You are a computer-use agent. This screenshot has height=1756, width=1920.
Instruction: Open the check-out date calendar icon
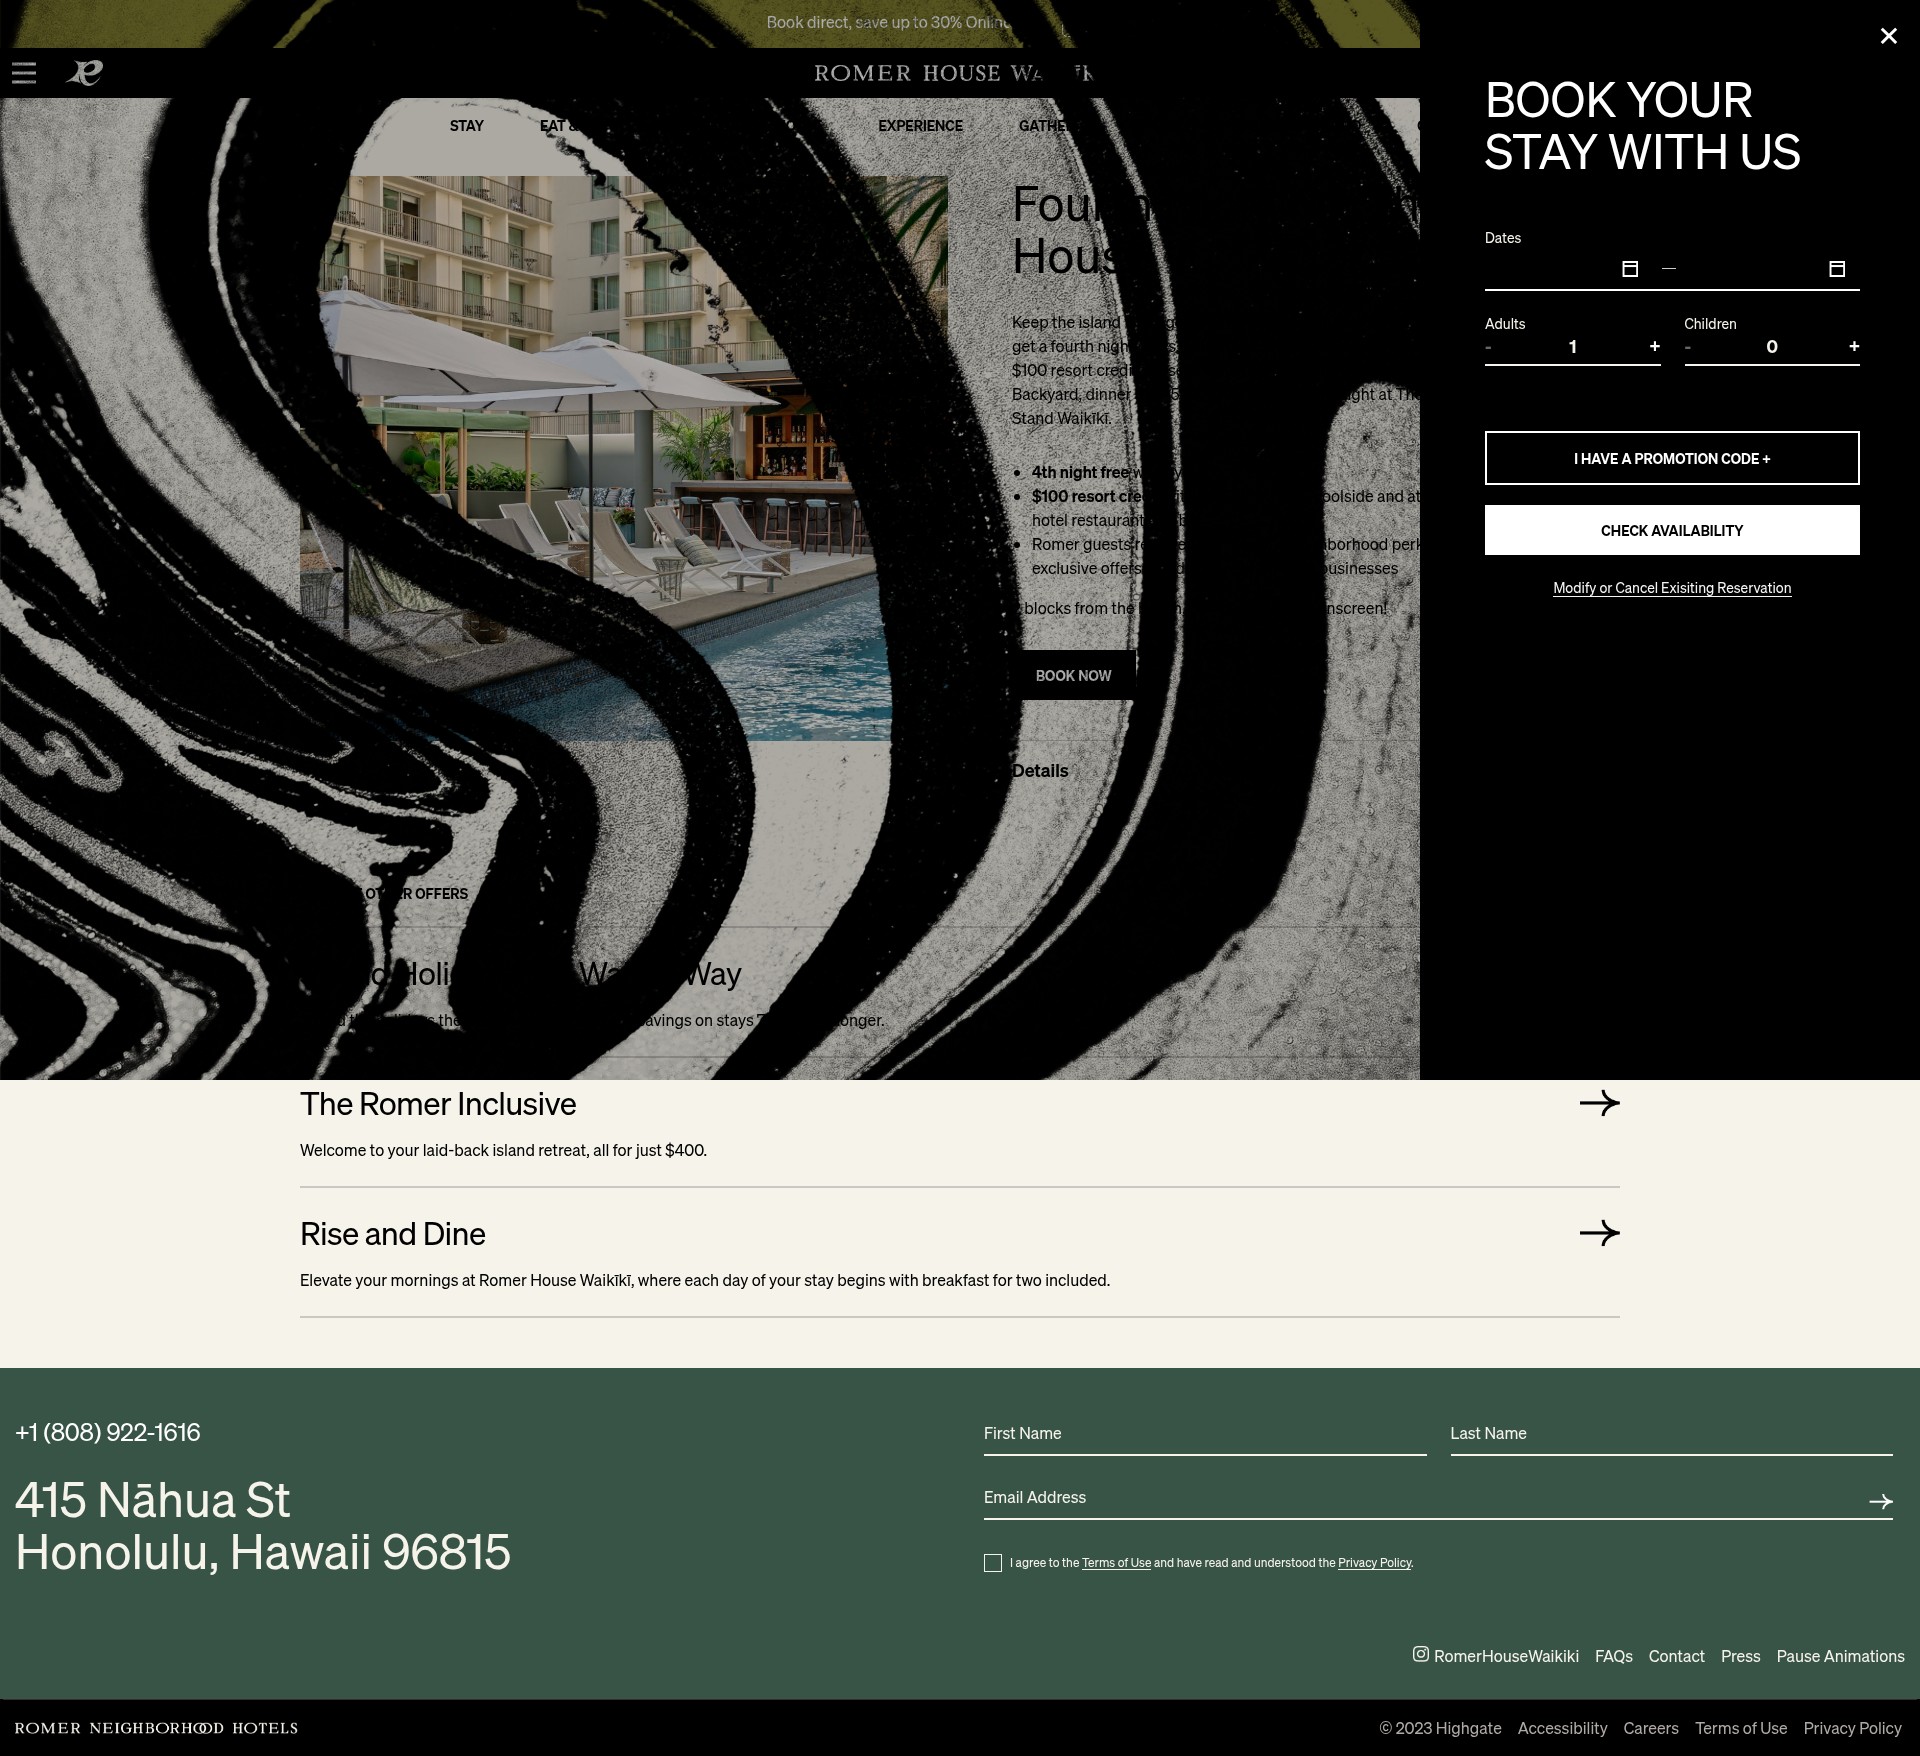(1837, 269)
